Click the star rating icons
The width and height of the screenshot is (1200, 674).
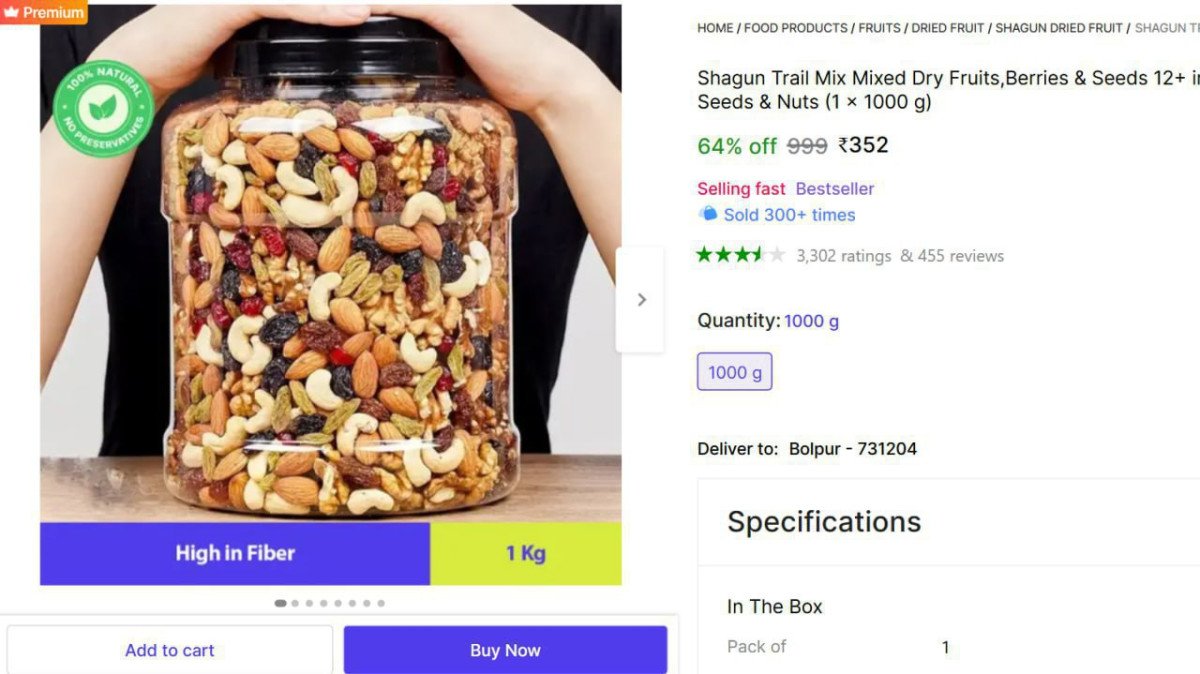(741, 255)
